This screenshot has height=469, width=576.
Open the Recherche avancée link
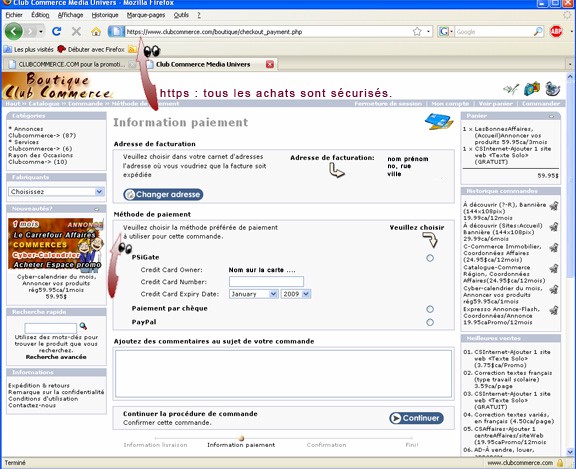pos(56,357)
